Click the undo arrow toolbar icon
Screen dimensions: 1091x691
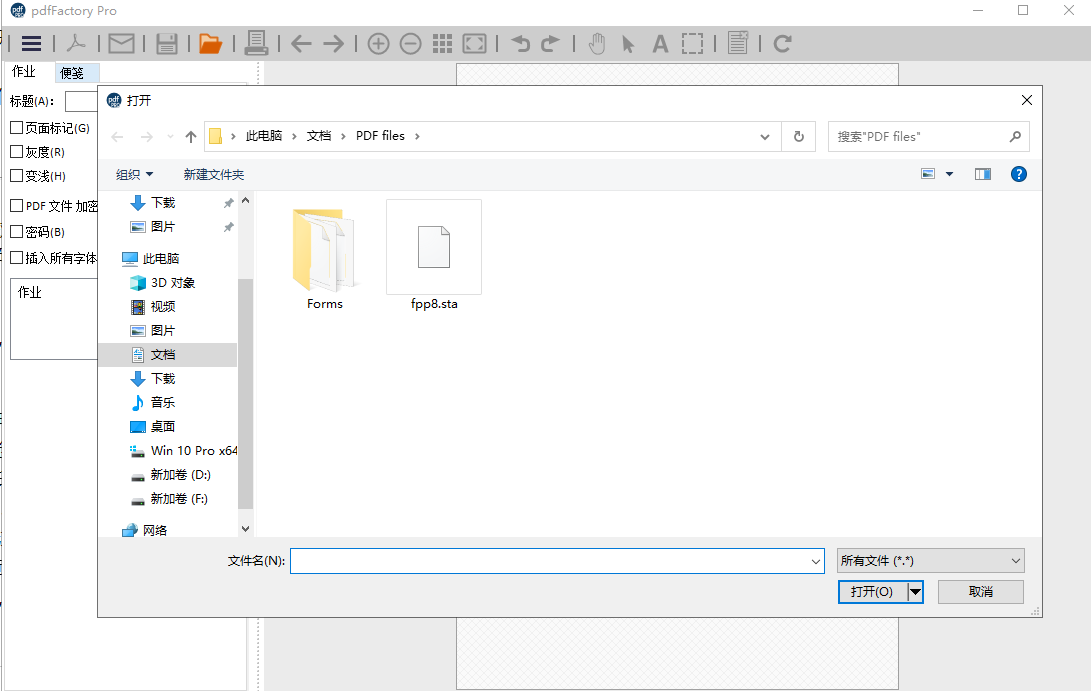point(521,43)
